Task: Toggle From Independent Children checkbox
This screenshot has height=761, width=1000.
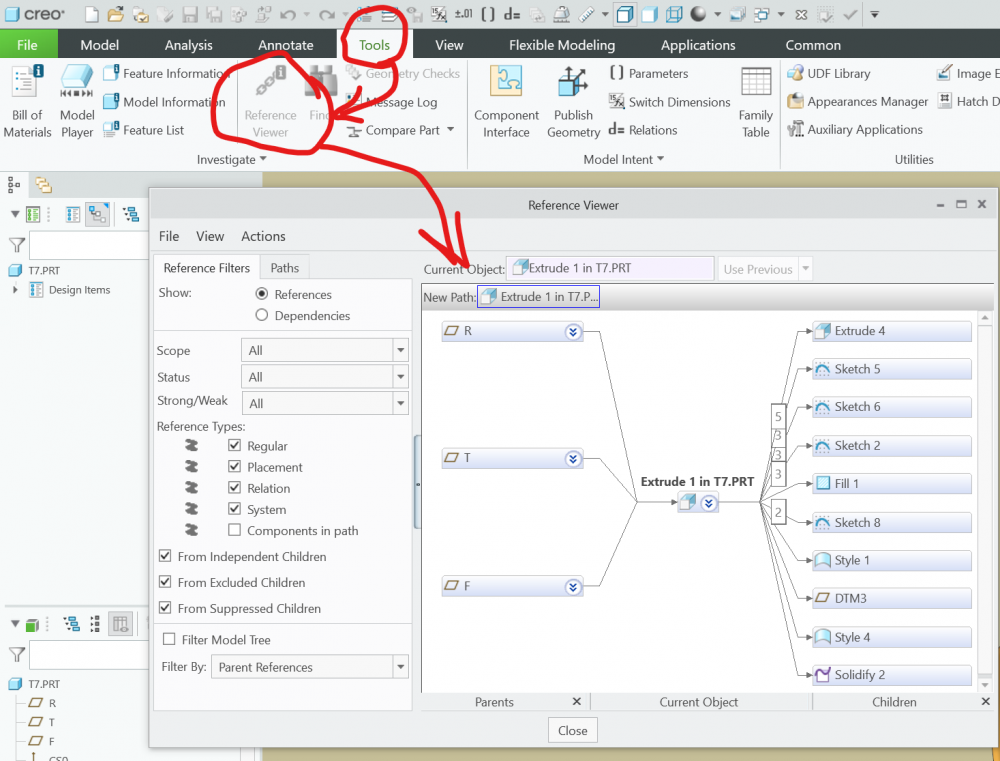Action: [165, 556]
